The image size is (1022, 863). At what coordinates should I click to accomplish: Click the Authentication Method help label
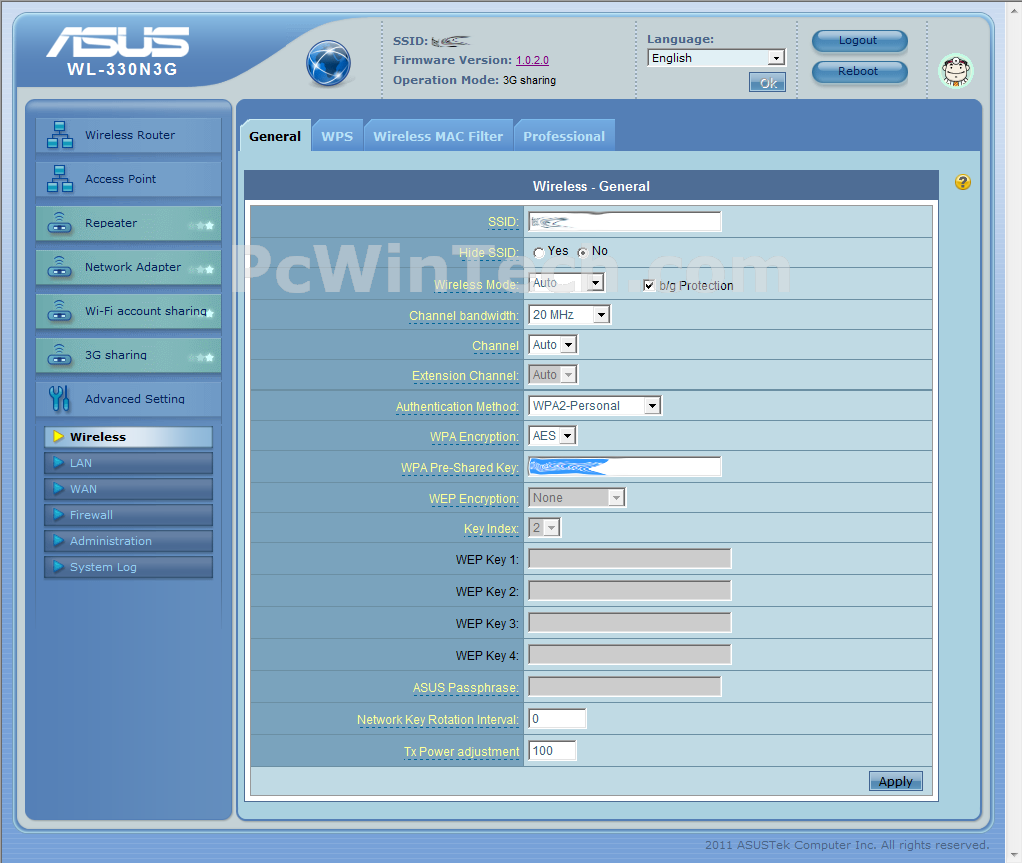(x=457, y=407)
